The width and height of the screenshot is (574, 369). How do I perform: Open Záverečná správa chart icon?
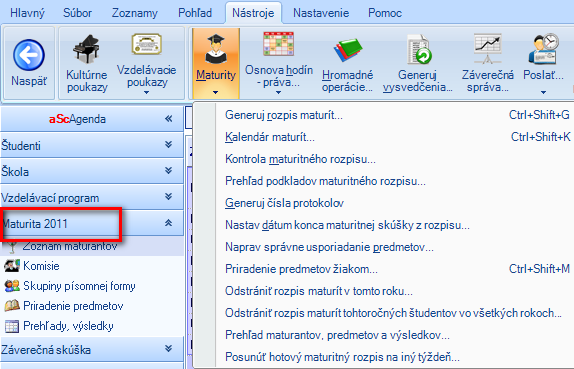(x=487, y=48)
